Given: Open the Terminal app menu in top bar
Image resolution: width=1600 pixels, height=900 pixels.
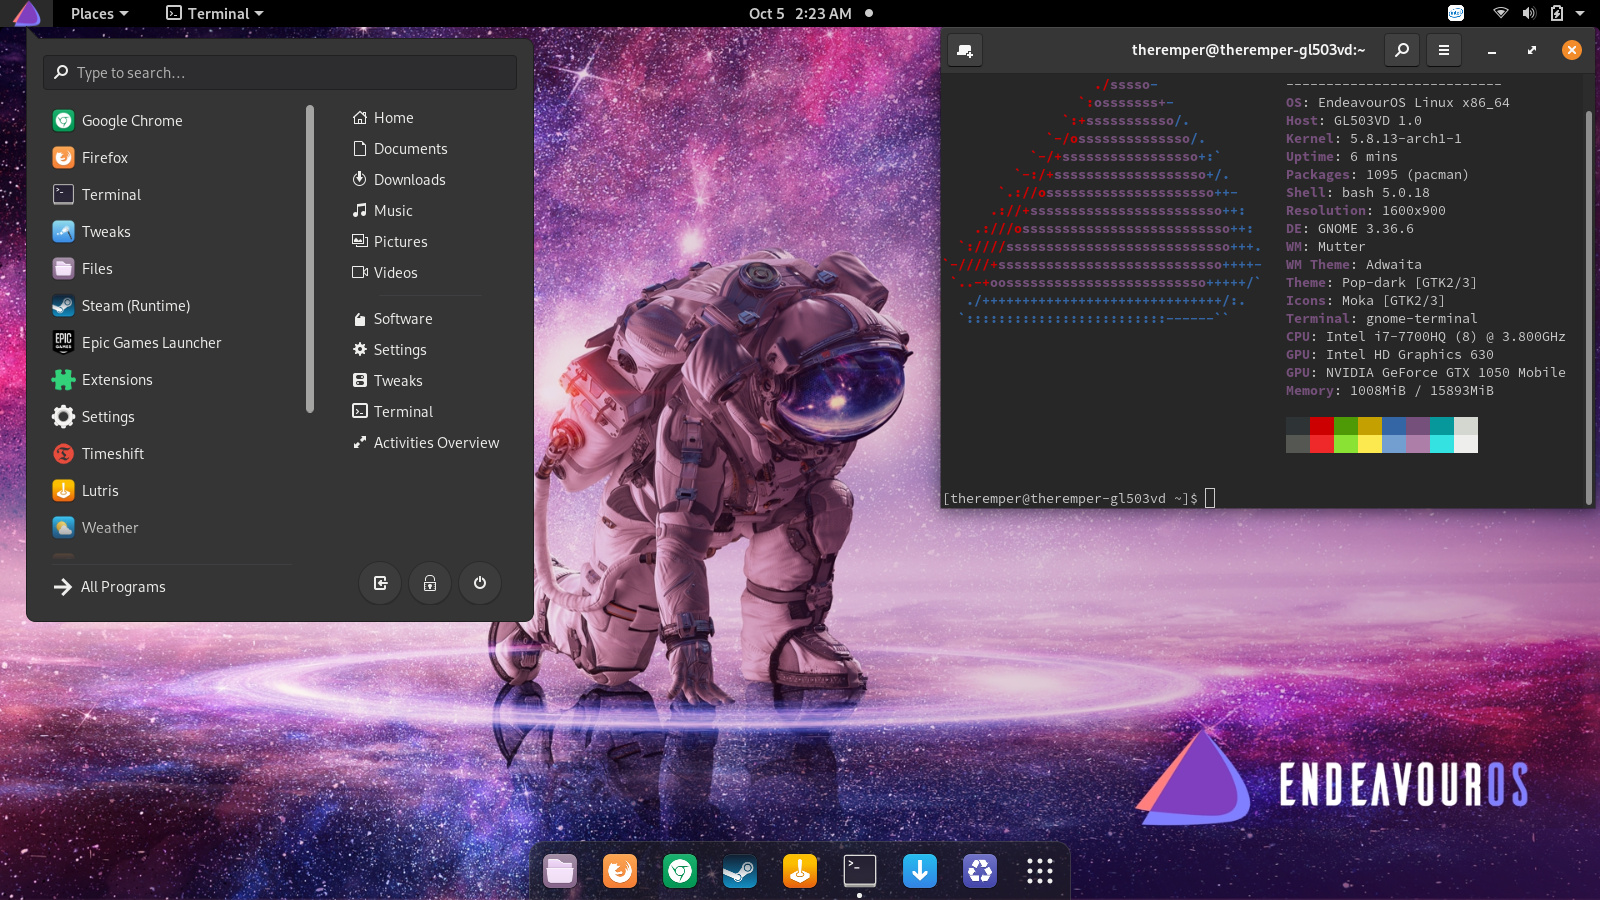Looking at the screenshot, I should (214, 13).
